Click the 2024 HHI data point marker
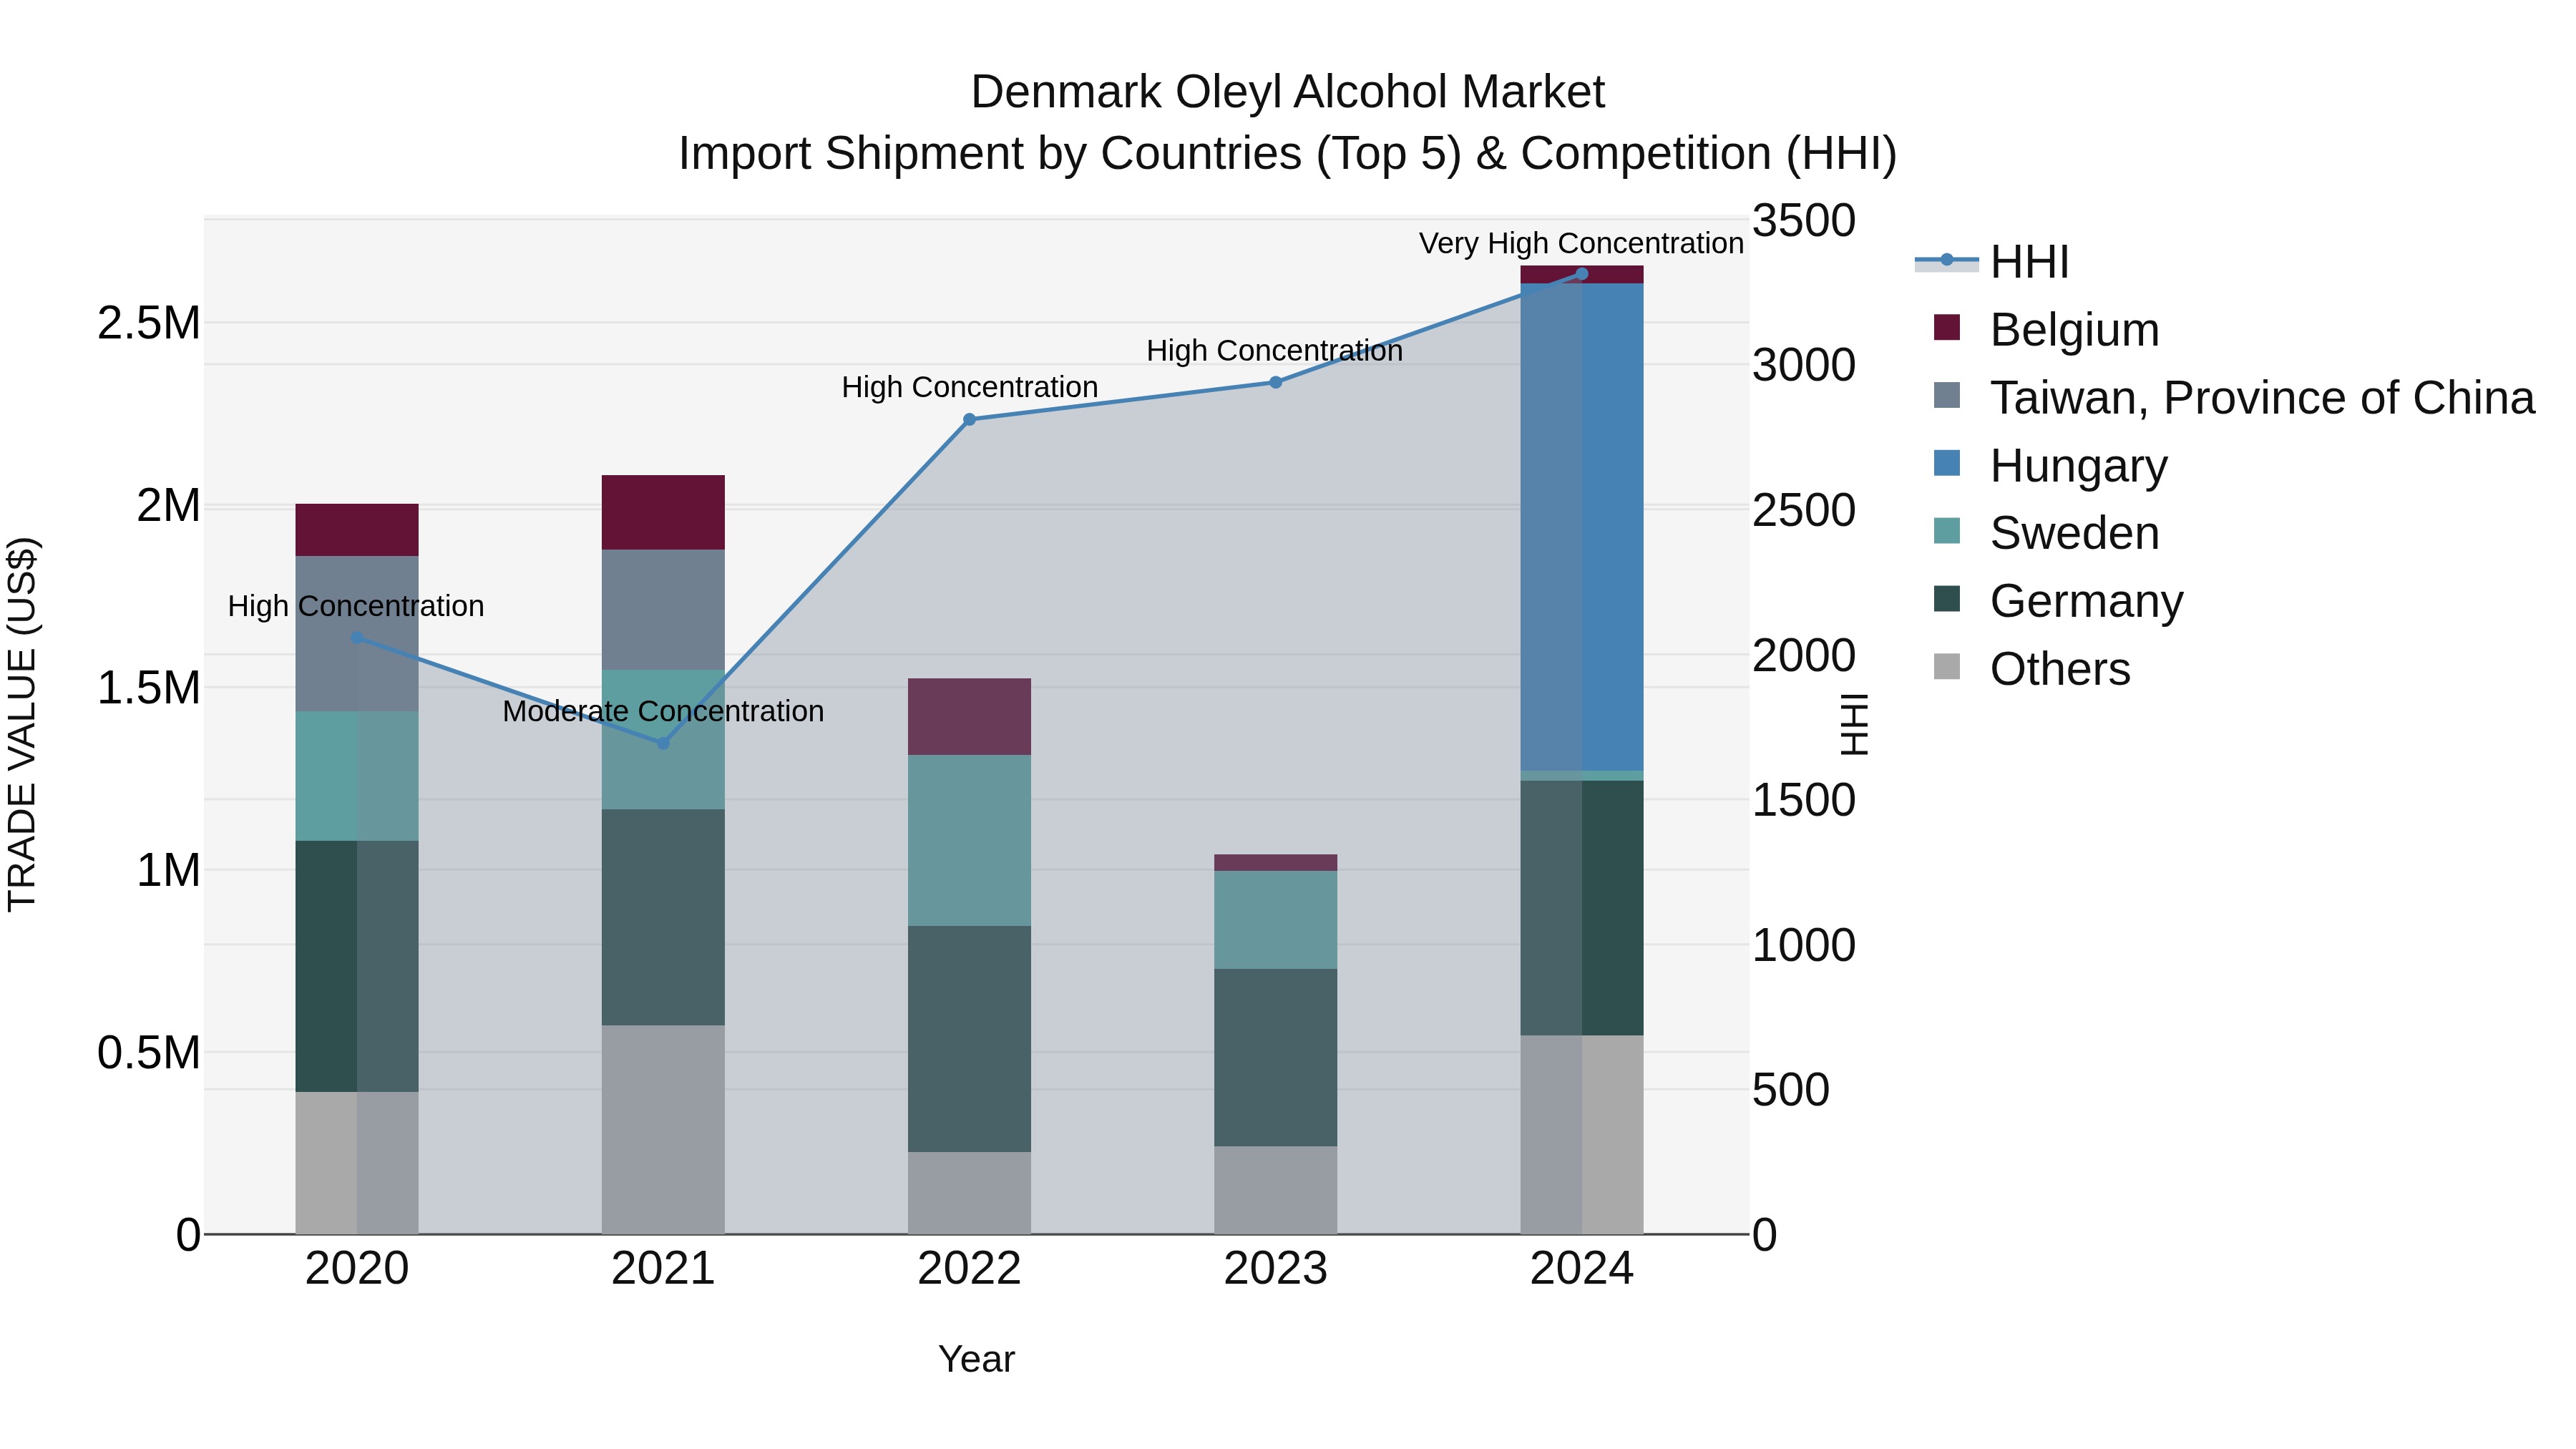 pos(1581,274)
